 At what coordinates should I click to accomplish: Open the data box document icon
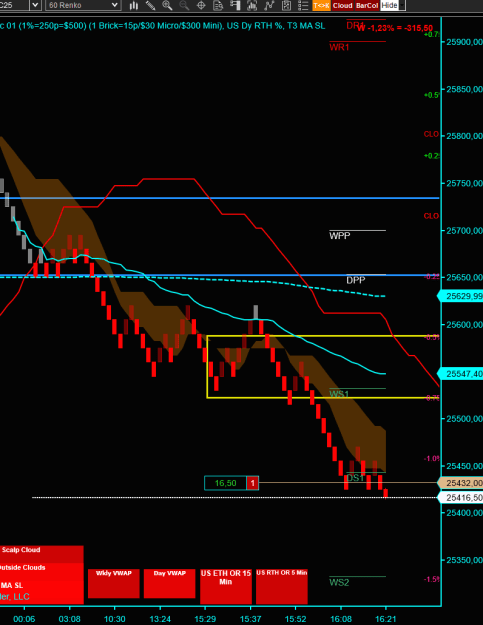tap(218, 5)
